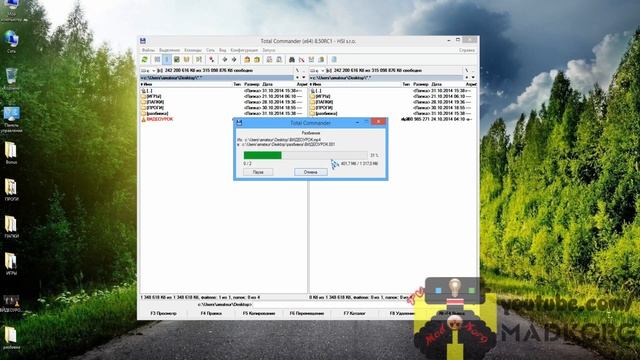The image size is (640, 360).
Task: Click F3 Просмотр function button
Action: click(163, 313)
